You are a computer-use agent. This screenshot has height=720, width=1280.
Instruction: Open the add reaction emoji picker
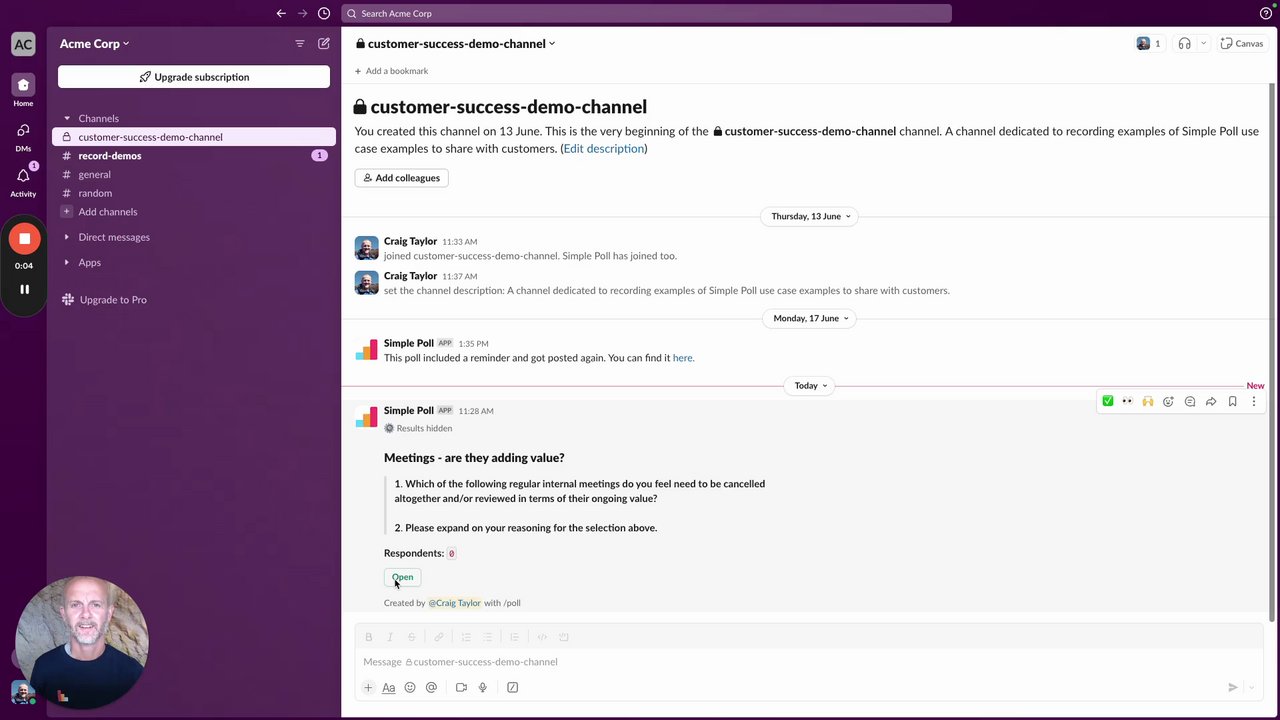click(x=1168, y=401)
